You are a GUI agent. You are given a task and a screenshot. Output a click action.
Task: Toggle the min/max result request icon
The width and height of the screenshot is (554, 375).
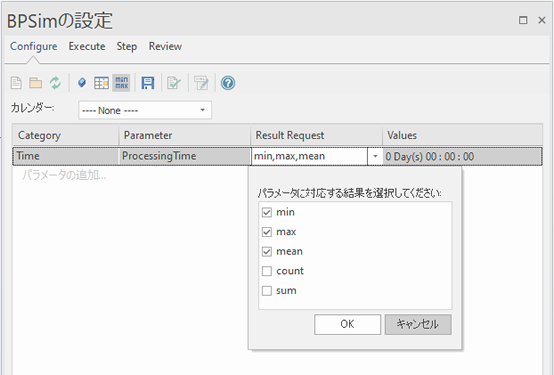pyautogui.click(x=121, y=83)
